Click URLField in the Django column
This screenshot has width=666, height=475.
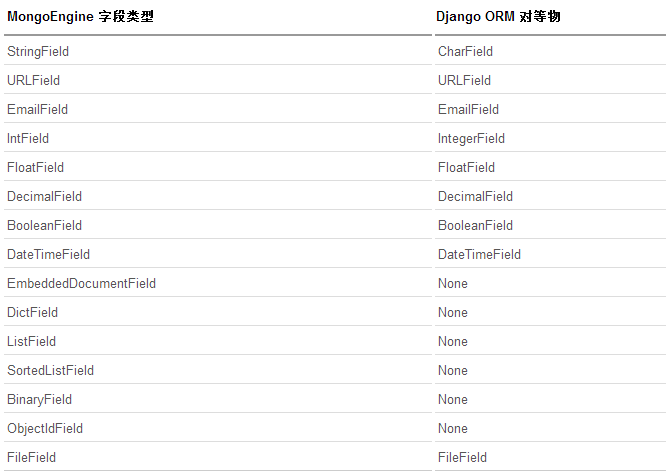pos(464,80)
